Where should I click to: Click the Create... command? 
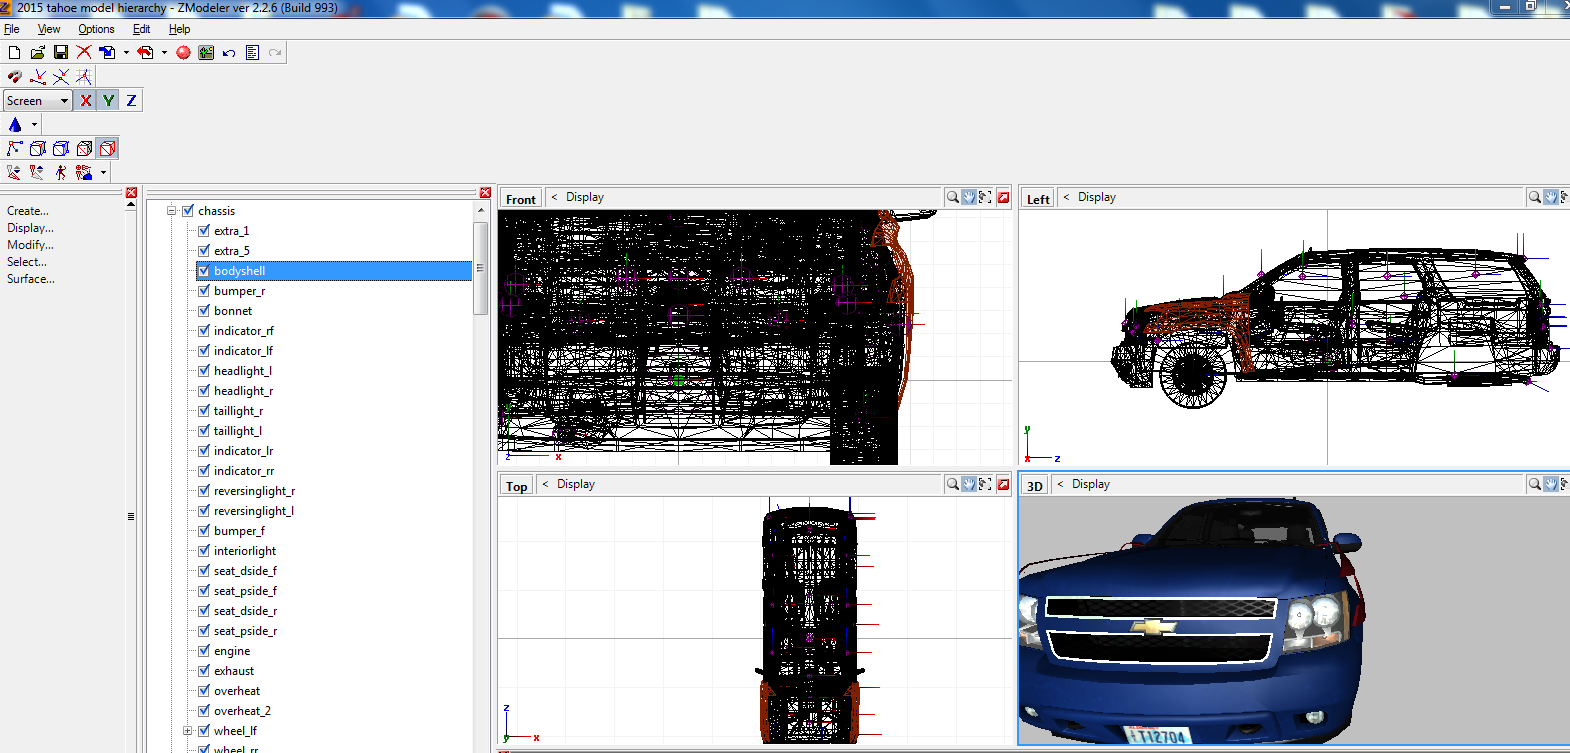(28, 211)
